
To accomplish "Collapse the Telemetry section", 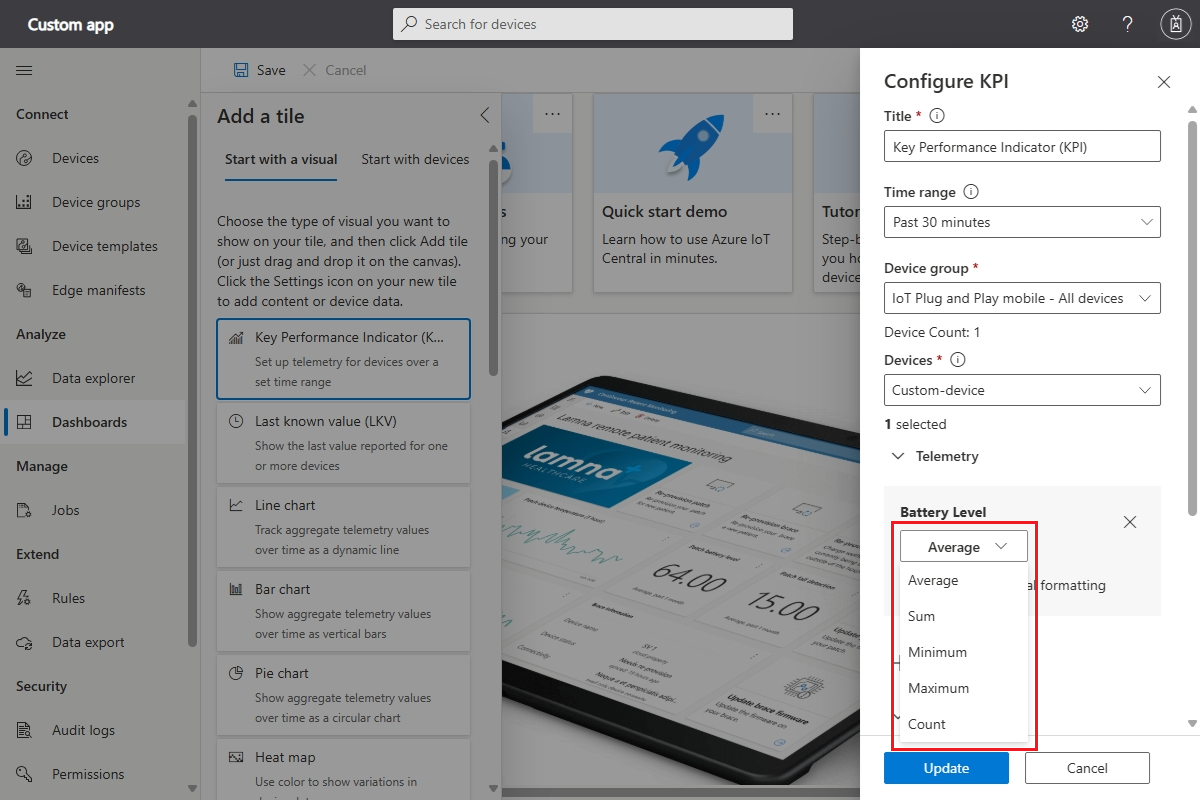I will click(898, 456).
